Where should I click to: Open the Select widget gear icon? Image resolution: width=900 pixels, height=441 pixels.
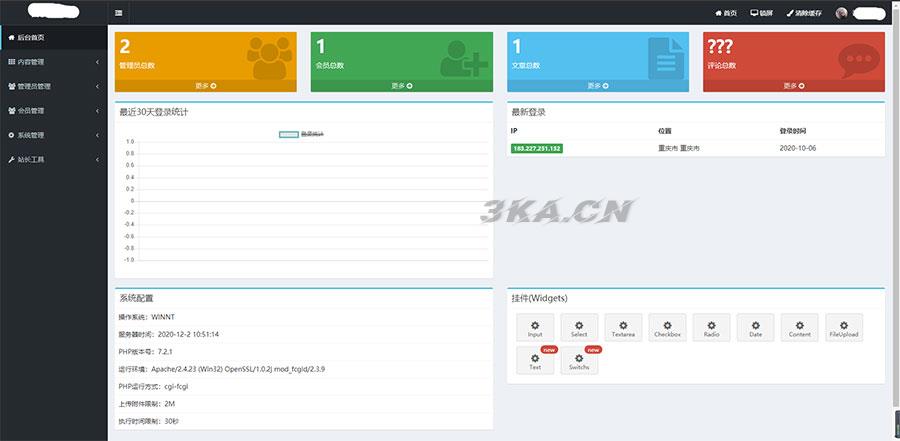[579, 327]
